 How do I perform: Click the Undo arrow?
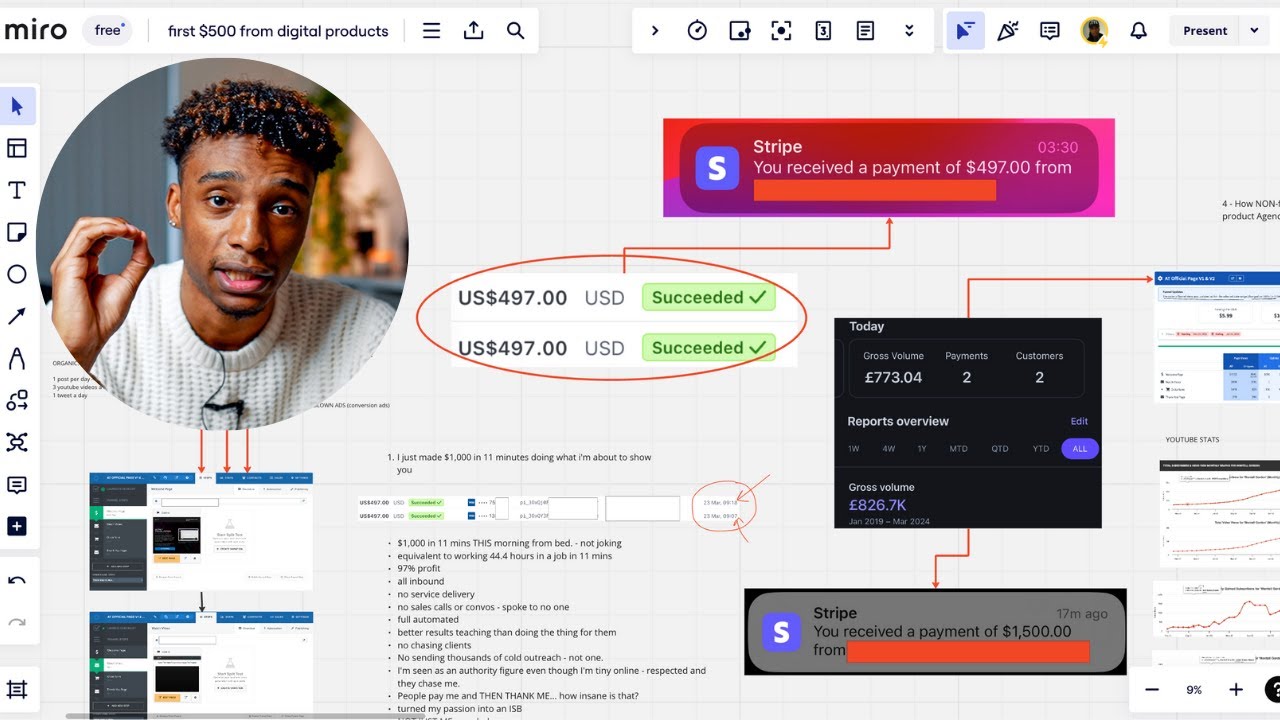[x=17, y=580]
